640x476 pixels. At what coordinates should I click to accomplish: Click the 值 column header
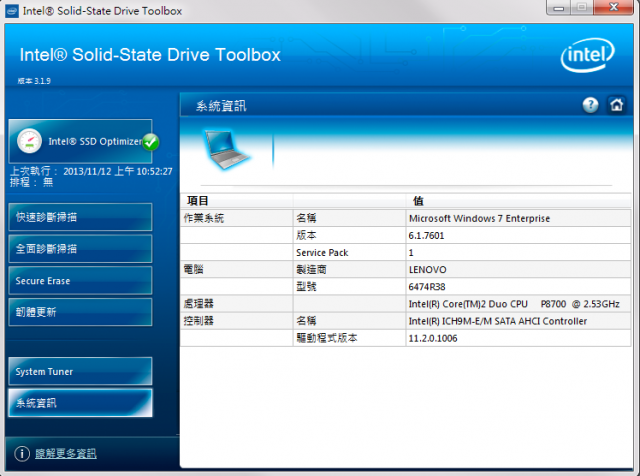coord(518,201)
